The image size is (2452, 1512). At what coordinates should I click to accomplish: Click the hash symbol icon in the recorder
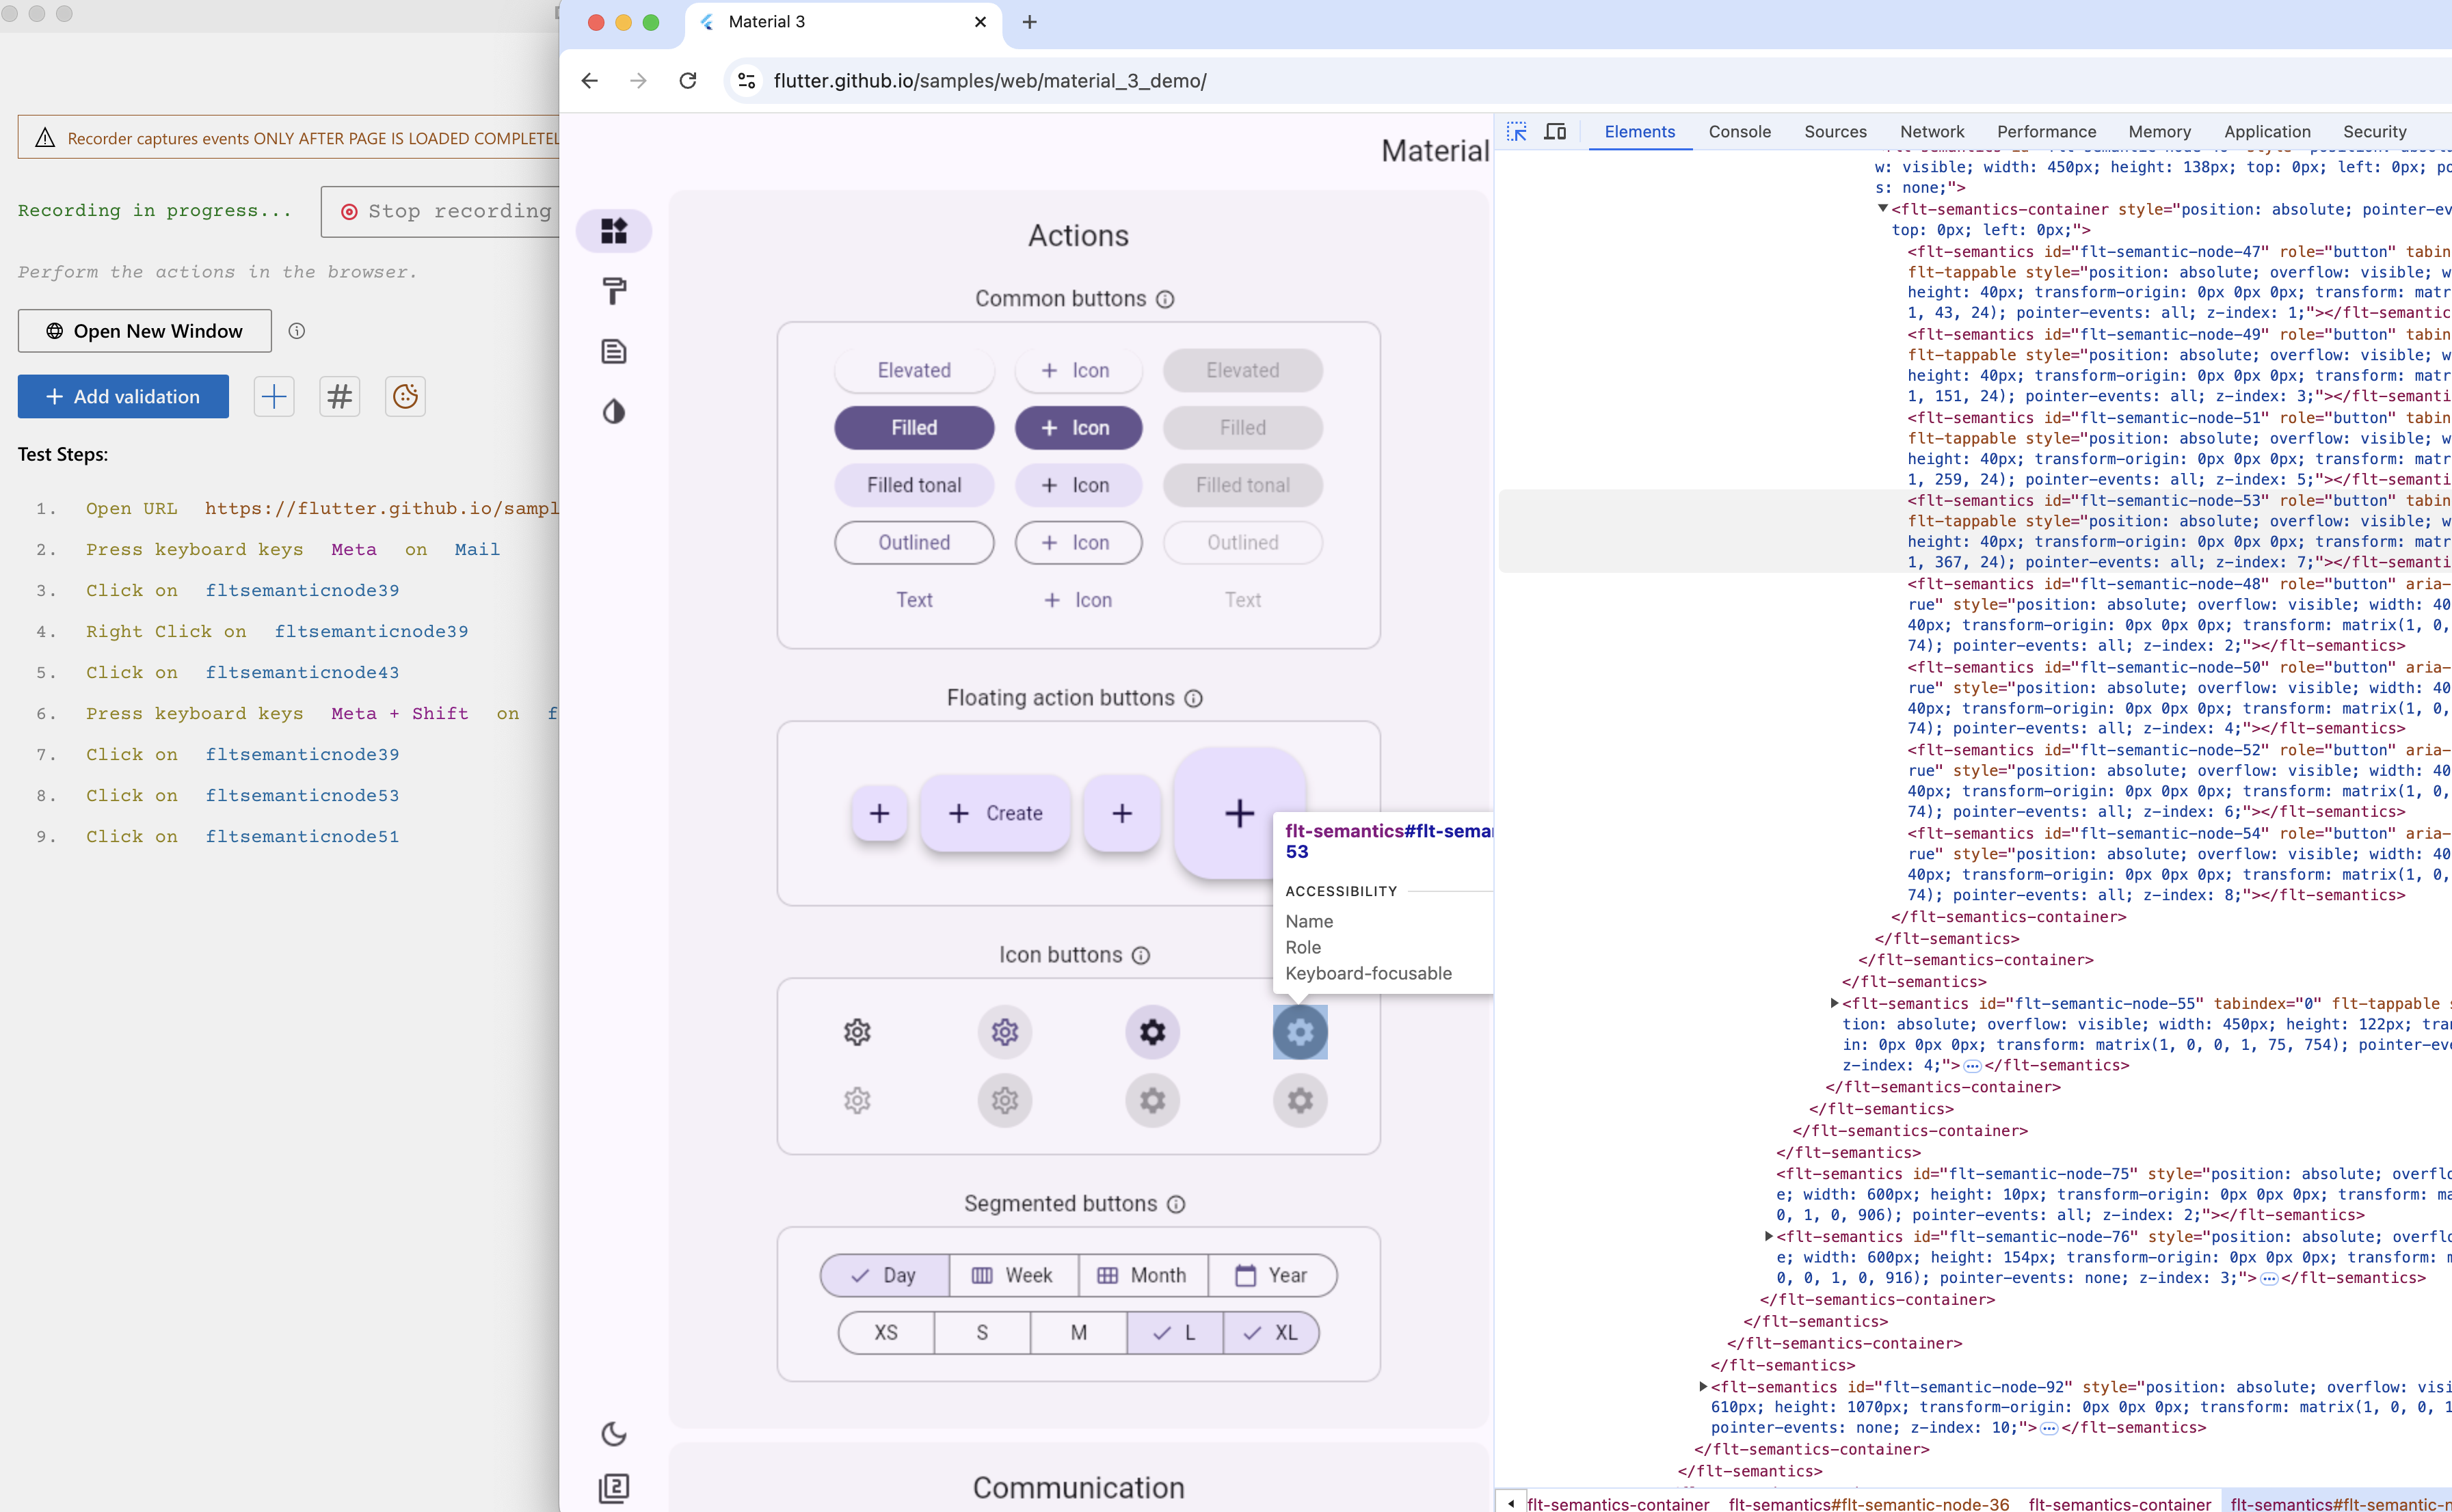tap(340, 397)
